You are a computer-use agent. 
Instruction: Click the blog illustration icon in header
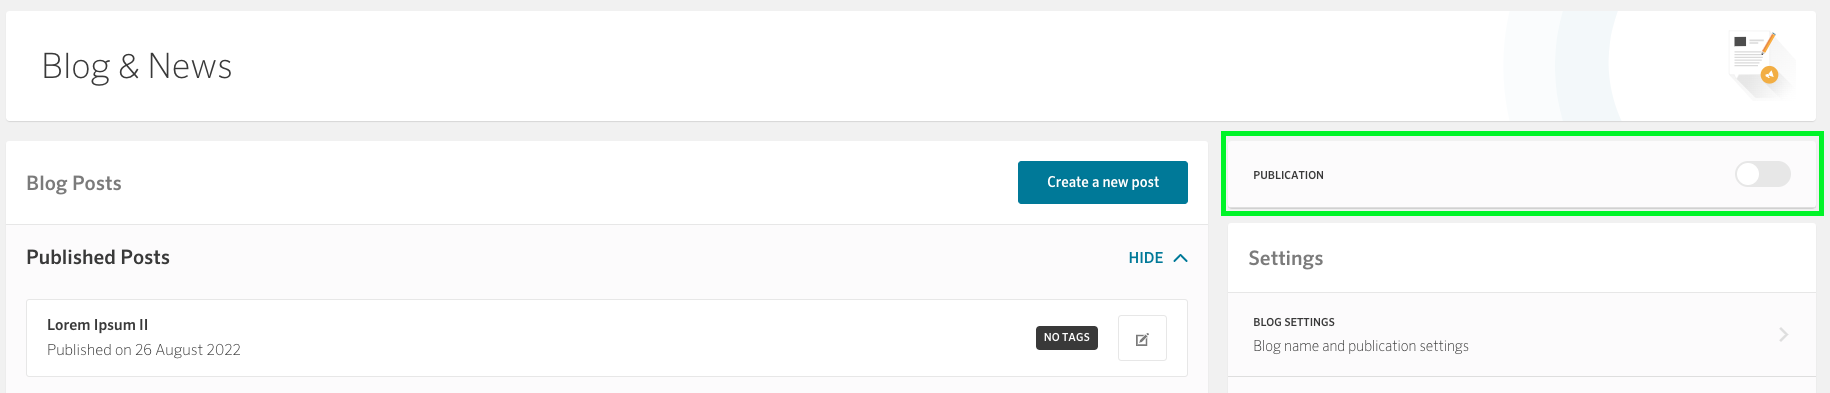[x=1760, y=63]
